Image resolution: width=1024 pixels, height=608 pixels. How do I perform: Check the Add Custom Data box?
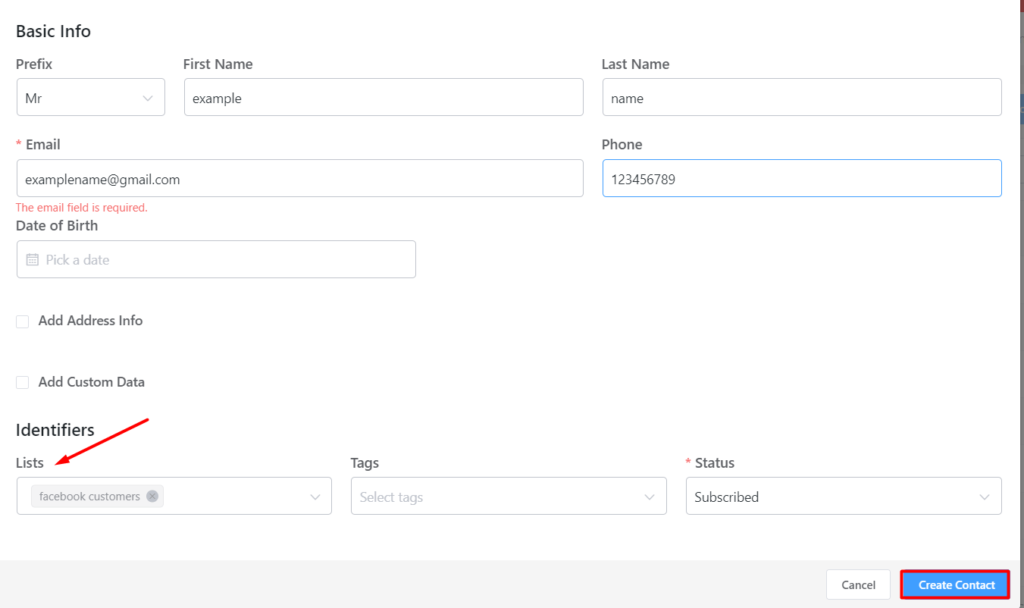22,382
